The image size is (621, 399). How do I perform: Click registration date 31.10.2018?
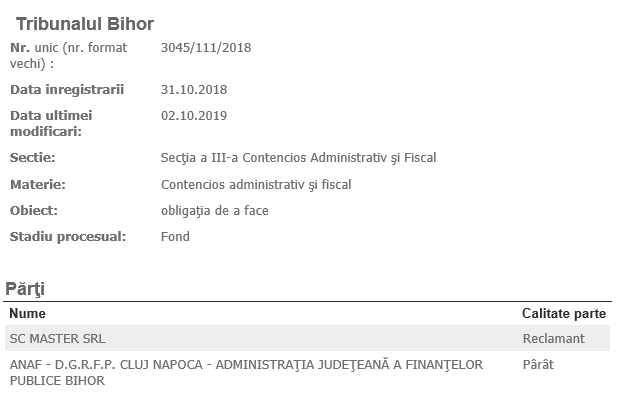194,90
